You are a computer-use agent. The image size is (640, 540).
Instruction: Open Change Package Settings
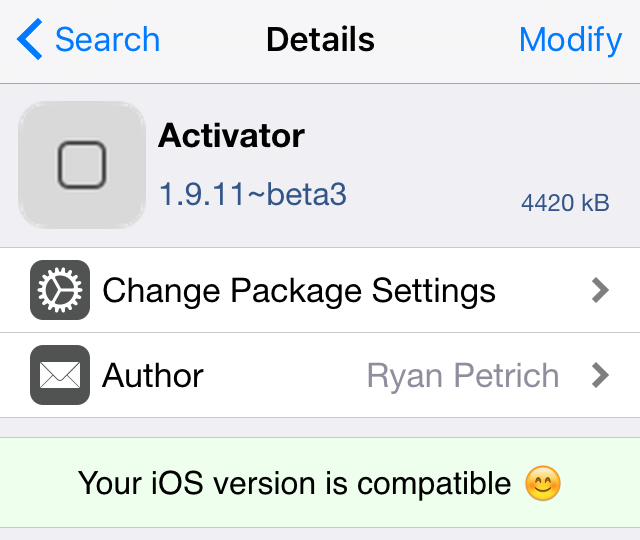pyautogui.click(x=298, y=291)
